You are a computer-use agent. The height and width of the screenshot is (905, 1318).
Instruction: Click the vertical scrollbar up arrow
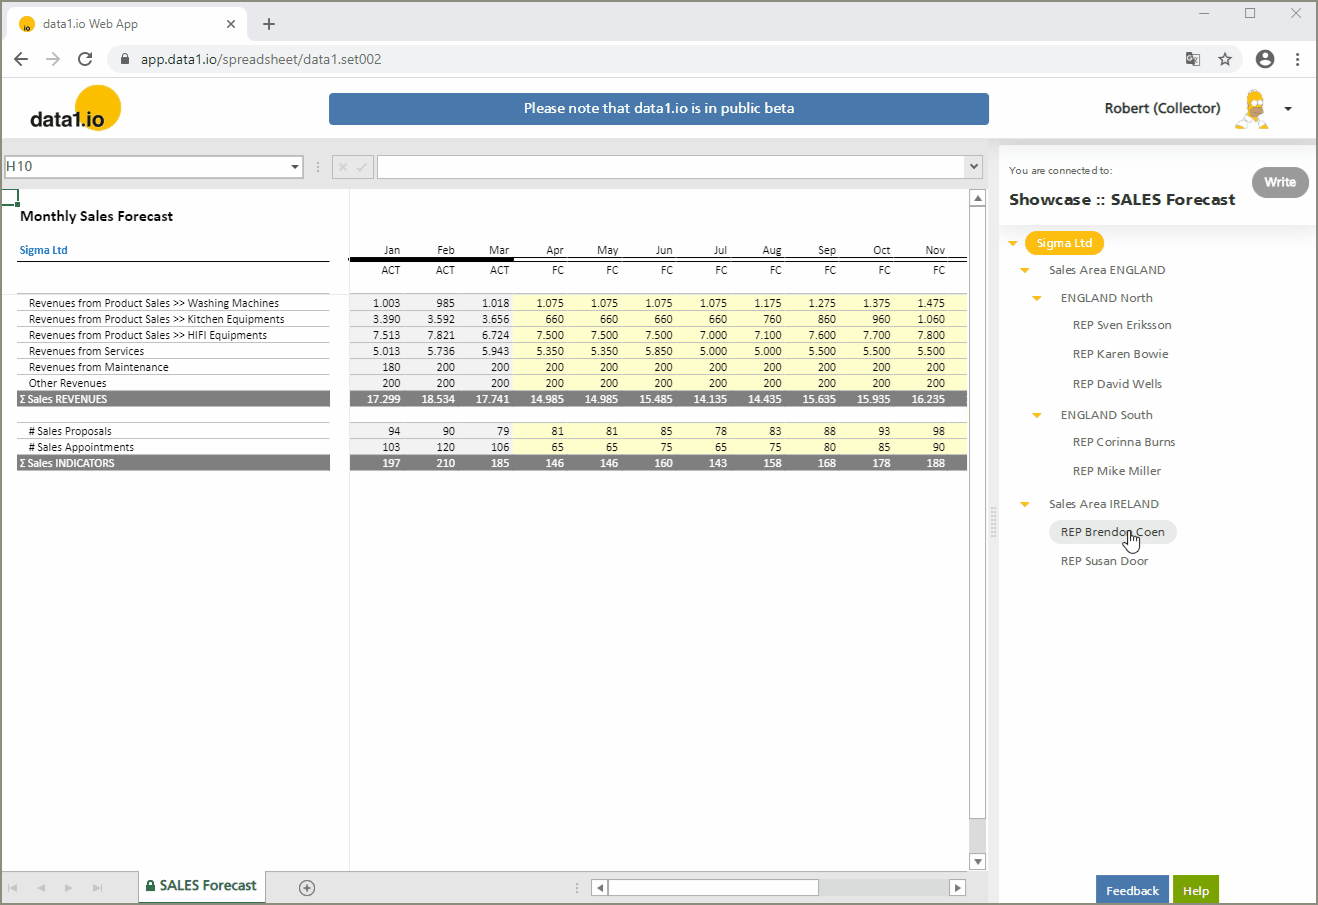(978, 198)
